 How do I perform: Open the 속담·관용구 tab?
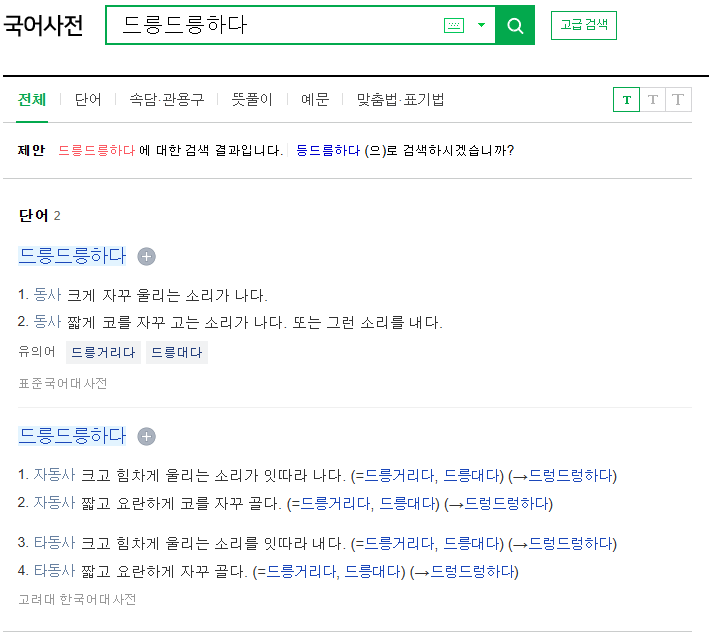click(166, 100)
